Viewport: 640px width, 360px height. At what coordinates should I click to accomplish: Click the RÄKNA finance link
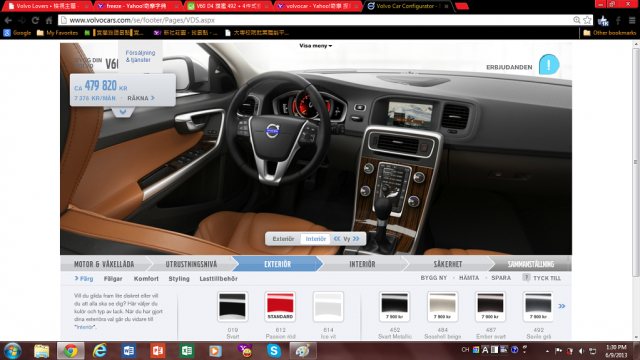pyautogui.click(x=141, y=98)
